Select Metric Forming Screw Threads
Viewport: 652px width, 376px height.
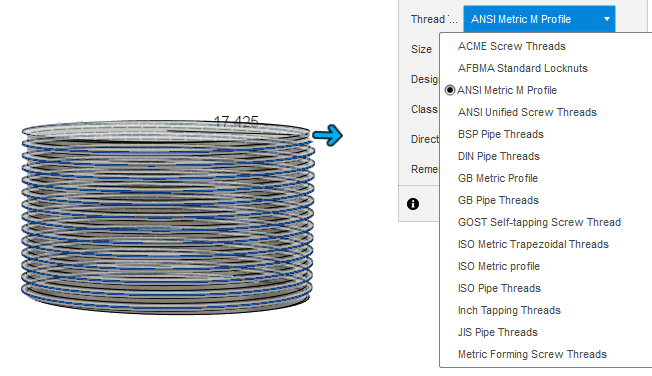(532, 355)
